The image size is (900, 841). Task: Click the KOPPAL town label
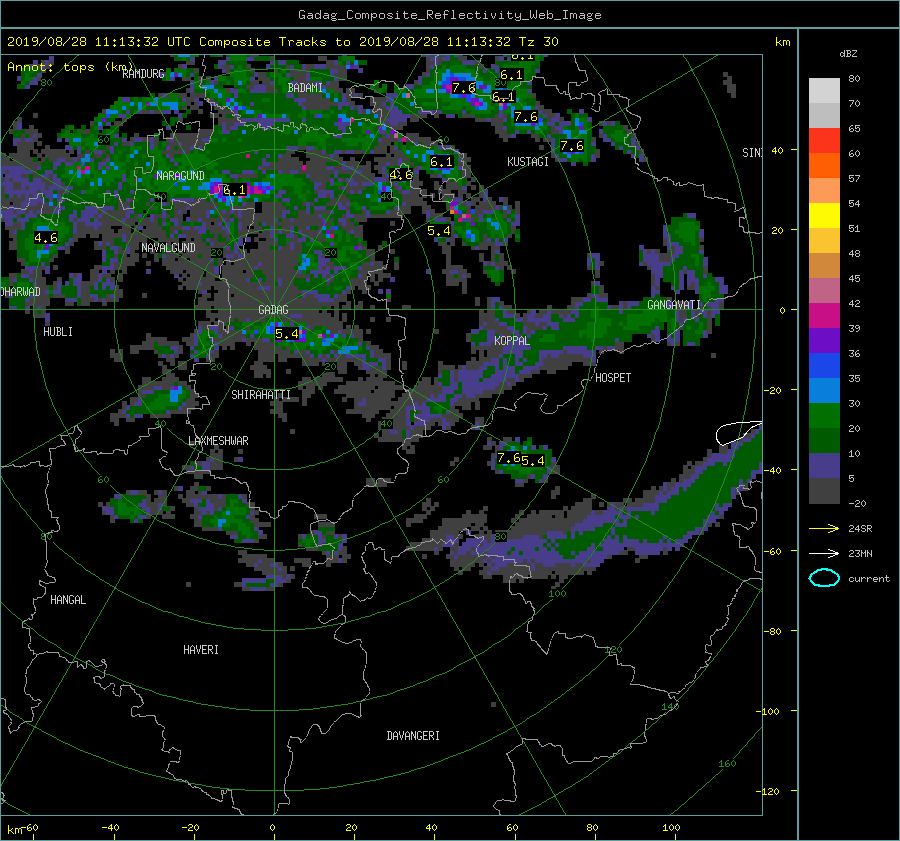tap(512, 341)
